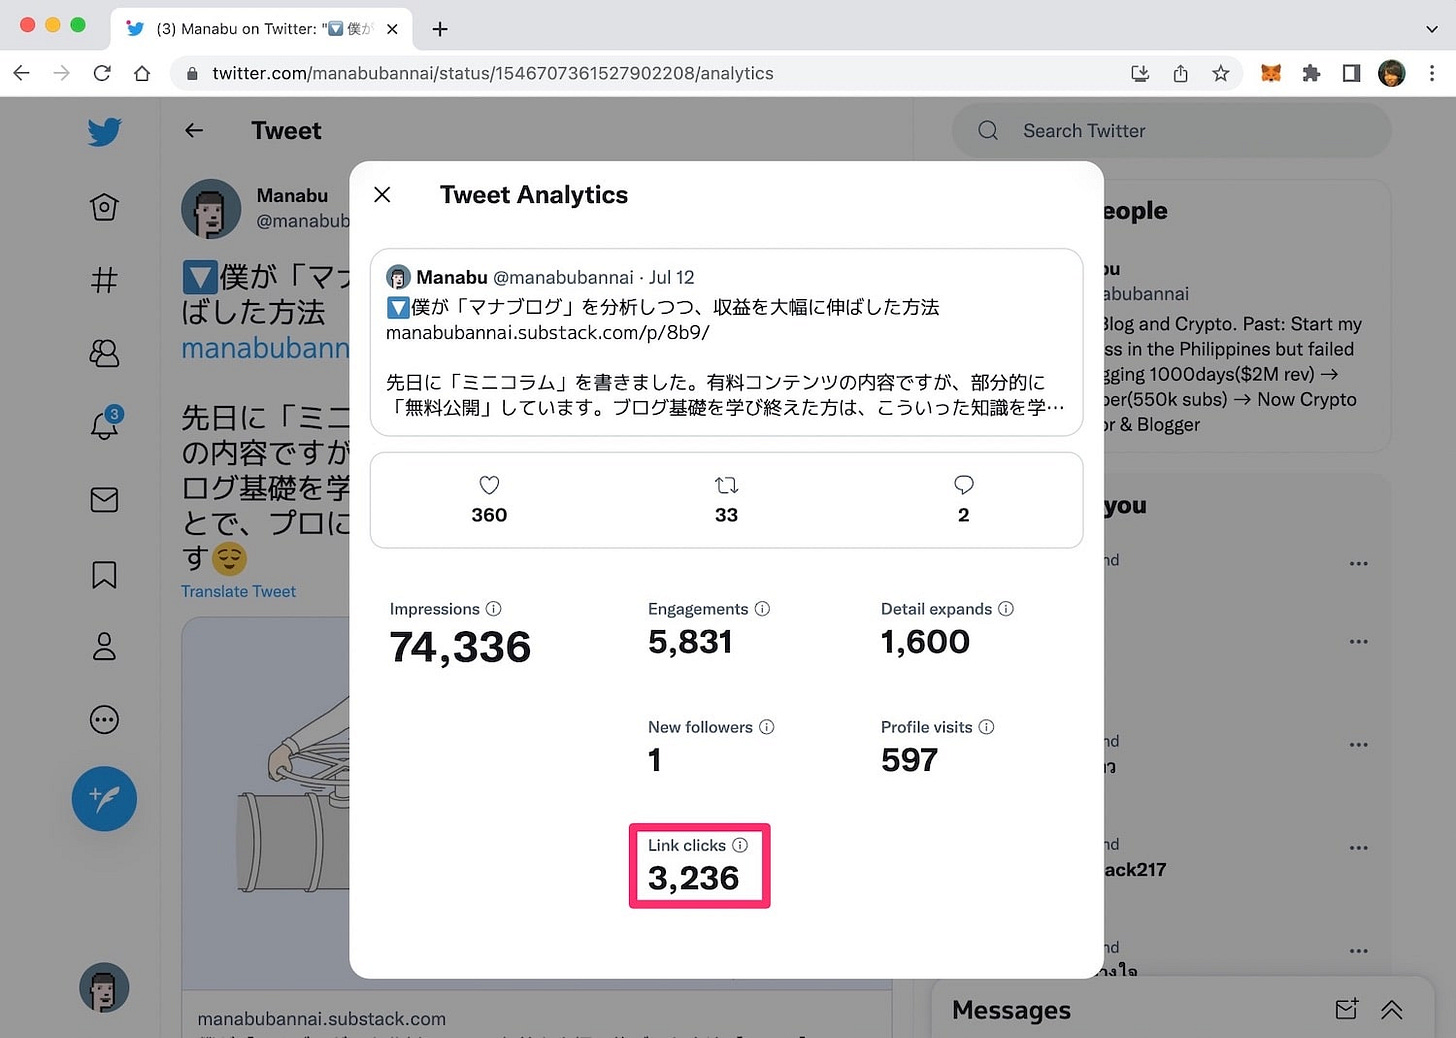Screen dimensions: 1456x1038
Task: Open Communities icon in sidebar
Action: coord(104,353)
